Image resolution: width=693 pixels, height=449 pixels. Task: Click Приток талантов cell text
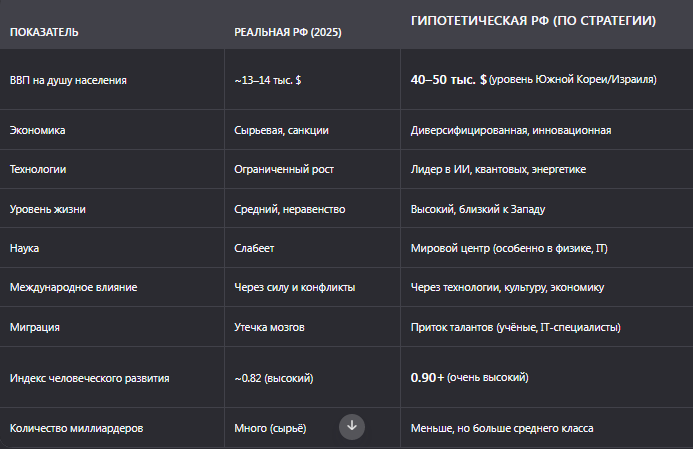tap(516, 327)
